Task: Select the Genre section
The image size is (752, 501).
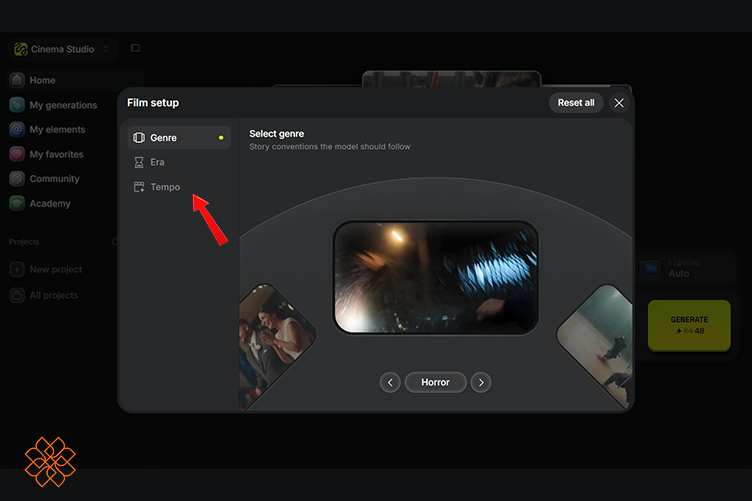Action: point(179,138)
